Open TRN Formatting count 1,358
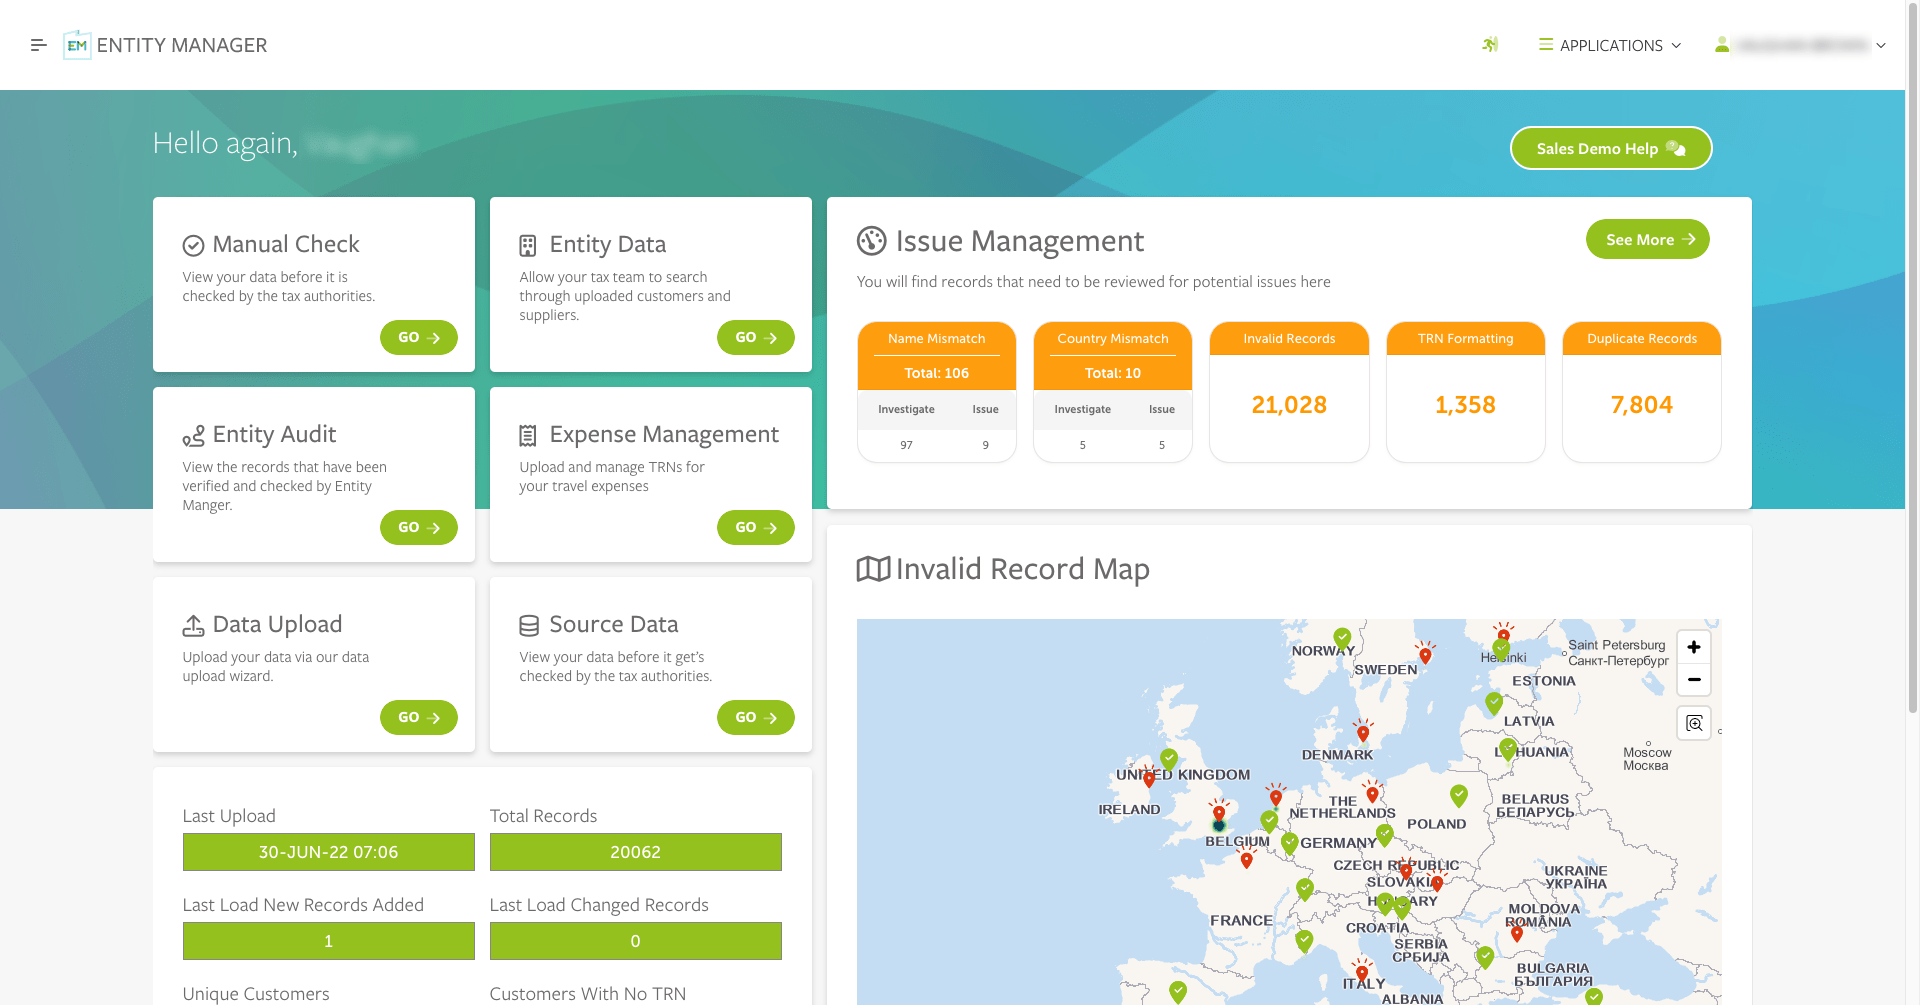Viewport: 1920px width, 1005px height. tap(1465, 405)
